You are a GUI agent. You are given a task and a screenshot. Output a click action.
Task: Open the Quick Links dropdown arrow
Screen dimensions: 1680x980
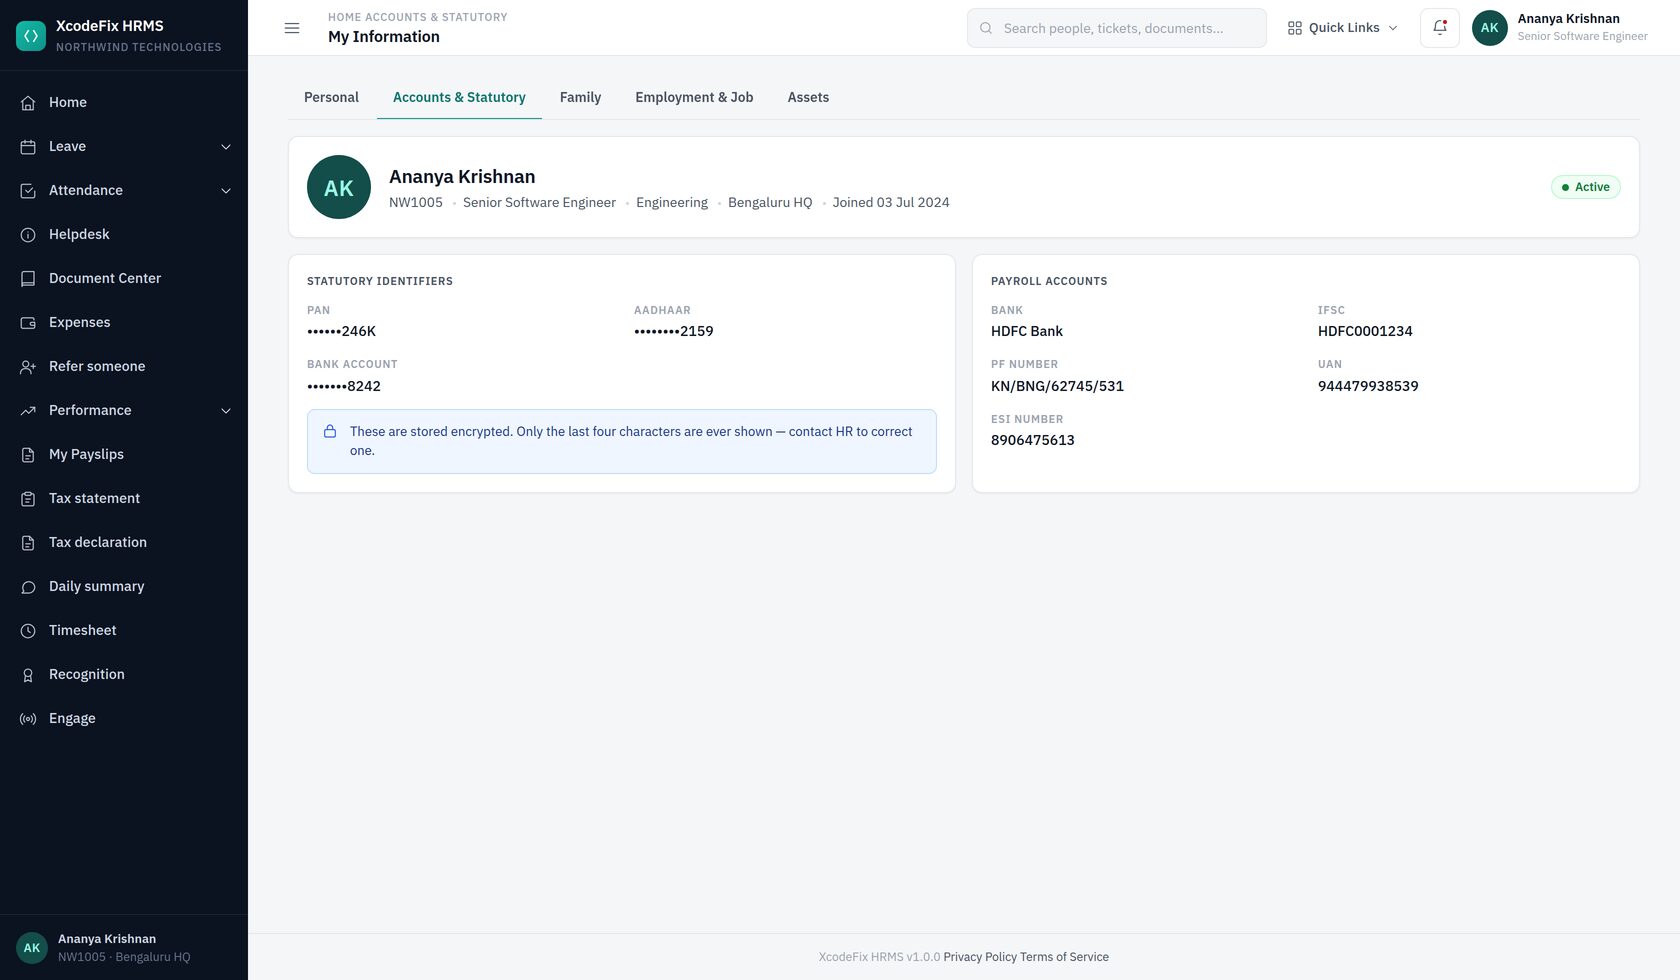(1393, 28)
